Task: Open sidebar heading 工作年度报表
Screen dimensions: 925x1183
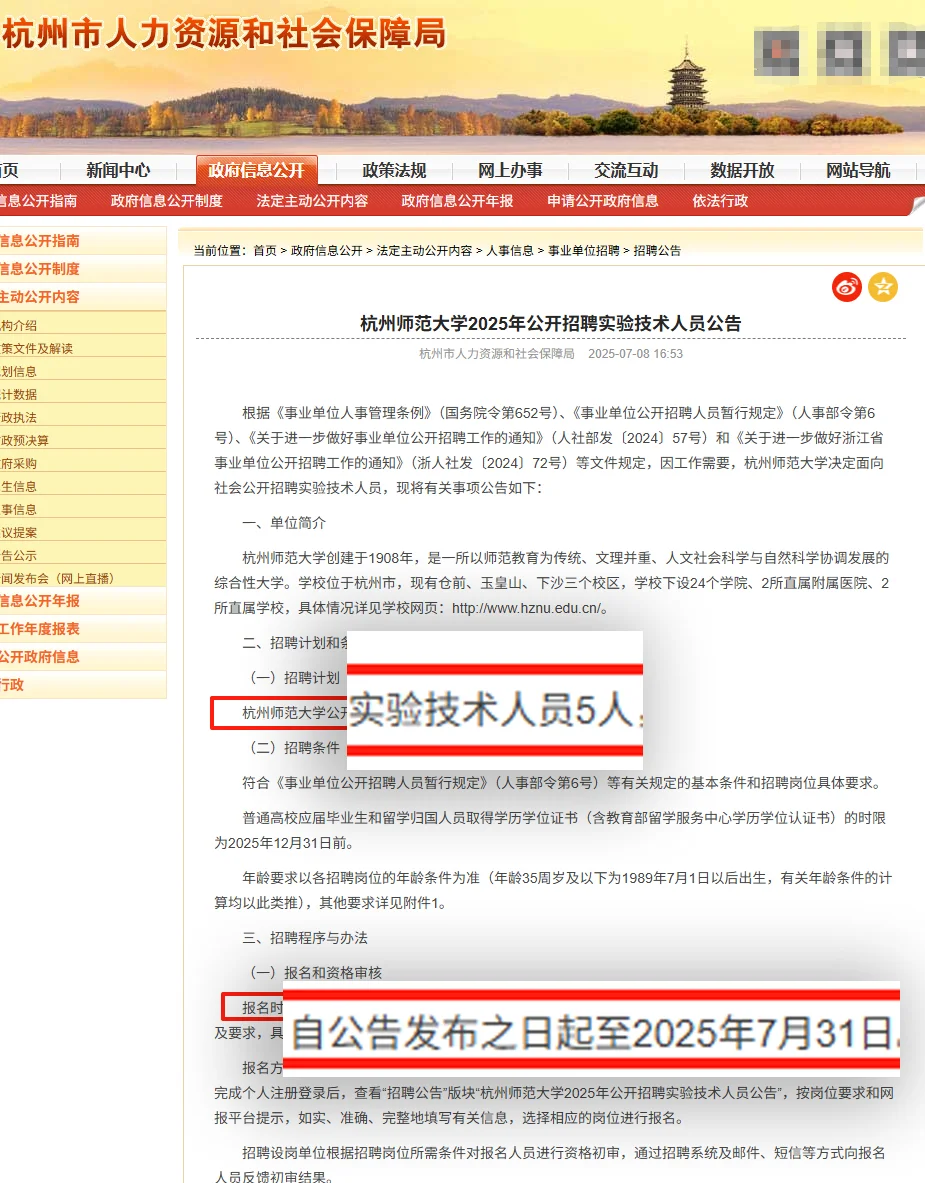Action: (x=40, y=629)
